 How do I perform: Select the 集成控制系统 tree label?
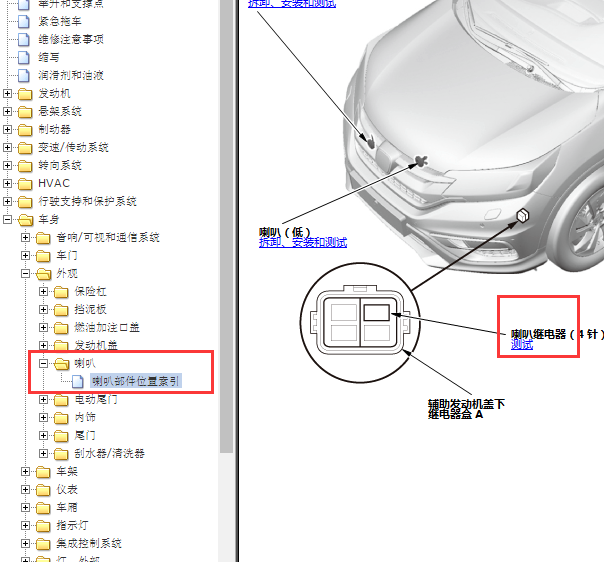89,544
